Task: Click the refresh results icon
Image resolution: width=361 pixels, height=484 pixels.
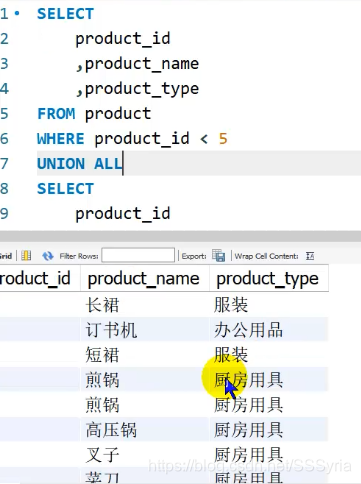Action: pyautogui.click(x=48, y=256)
